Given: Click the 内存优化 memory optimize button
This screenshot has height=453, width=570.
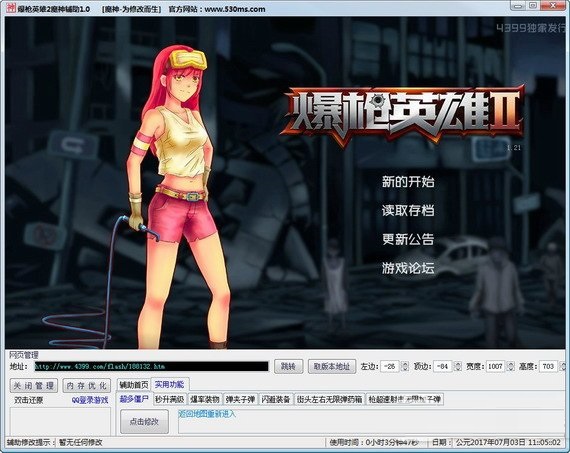Looking at the screenshot, I should tap(87, 385).
